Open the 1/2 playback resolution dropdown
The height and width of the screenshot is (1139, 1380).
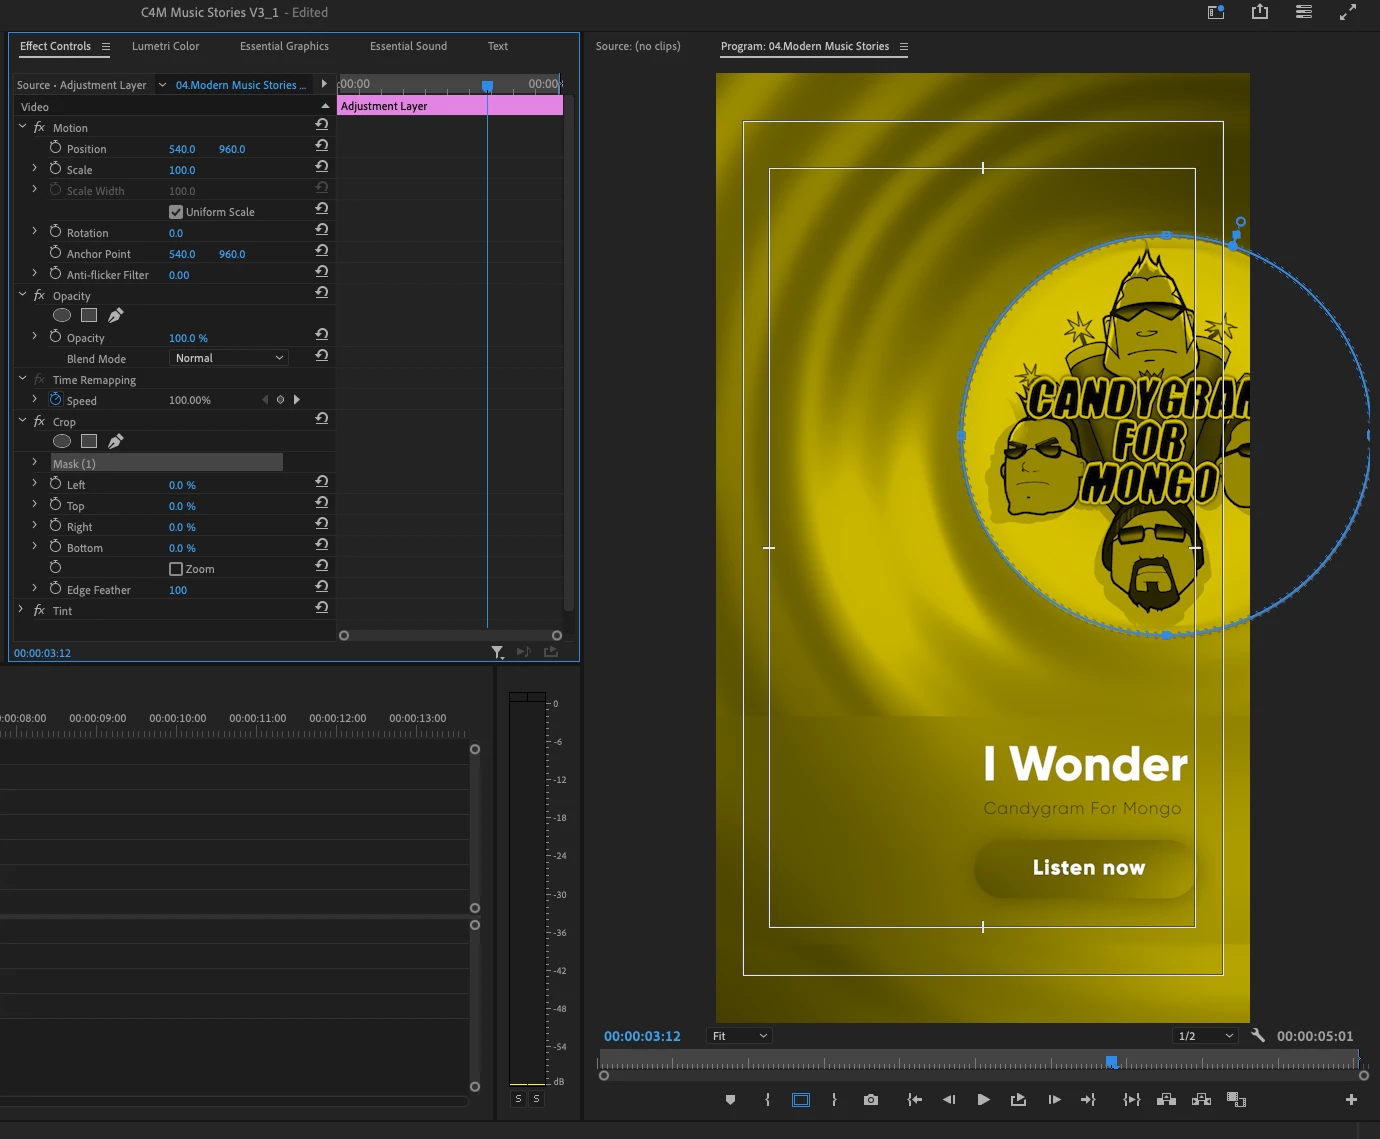1206,1036
